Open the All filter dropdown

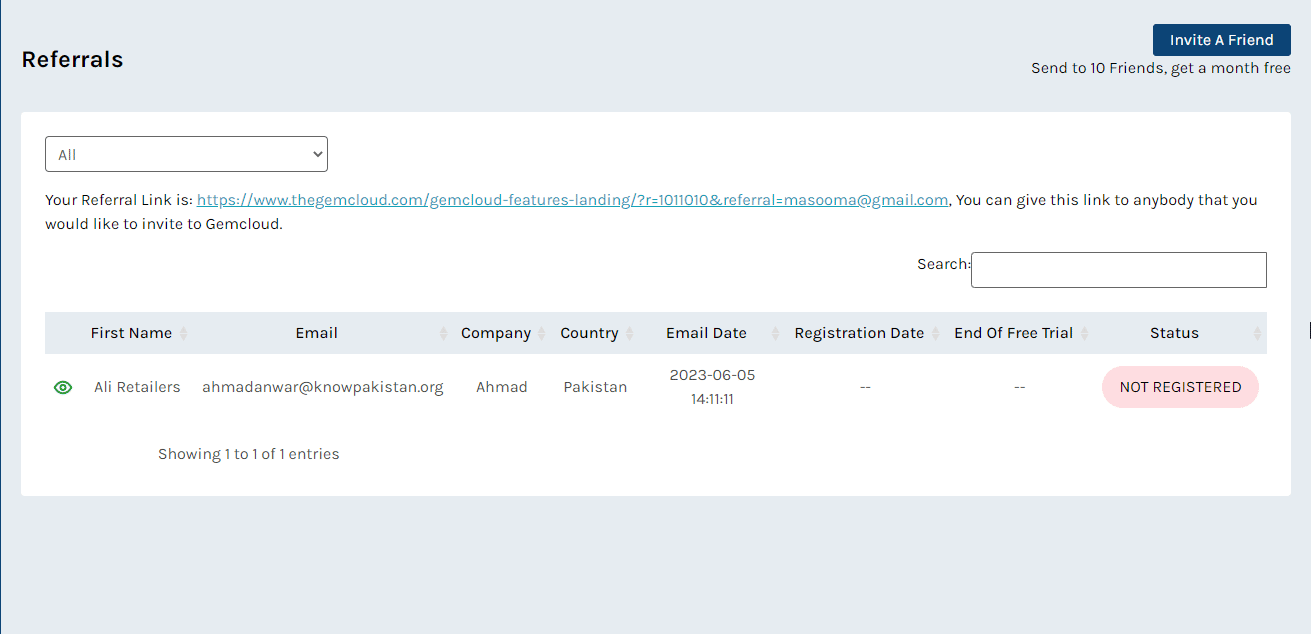(186, 154)
